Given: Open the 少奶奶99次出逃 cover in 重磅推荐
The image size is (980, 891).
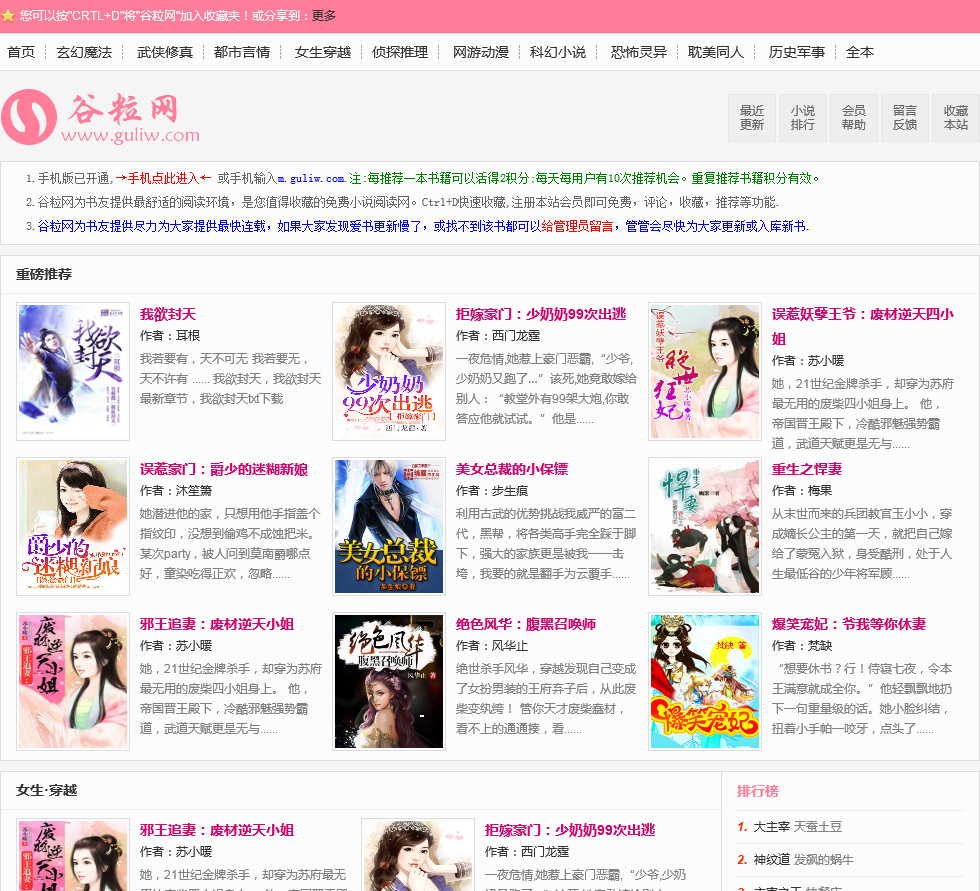Looking at the screenshot, I should (x=389, y=372).
